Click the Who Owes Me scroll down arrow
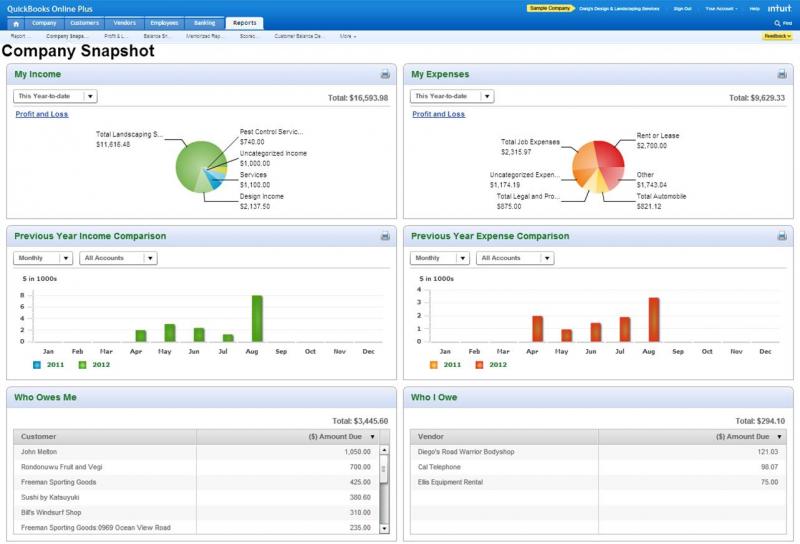 [x=385, y=529]
